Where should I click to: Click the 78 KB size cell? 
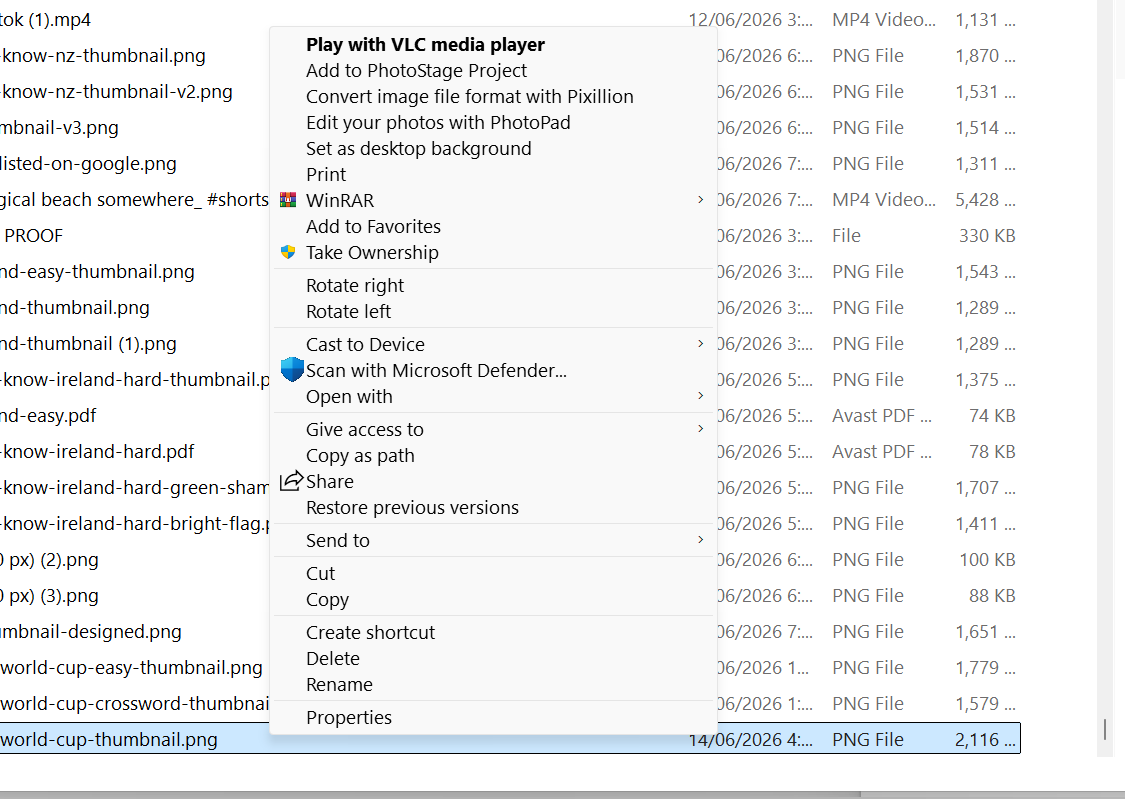pos(992,452)
